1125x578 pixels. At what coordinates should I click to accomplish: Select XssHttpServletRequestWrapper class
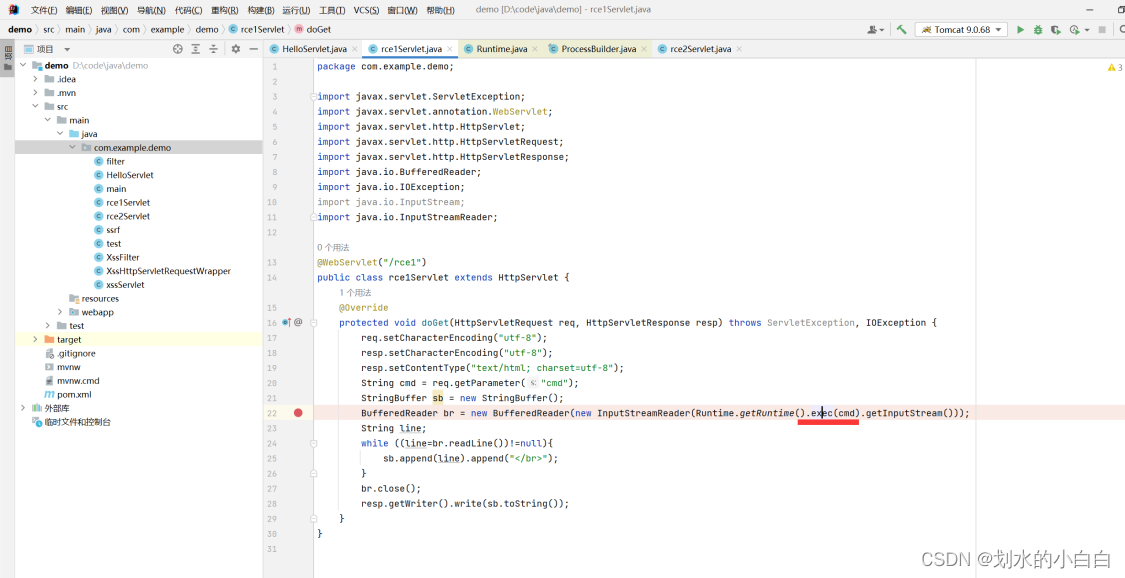click(168, 271)
